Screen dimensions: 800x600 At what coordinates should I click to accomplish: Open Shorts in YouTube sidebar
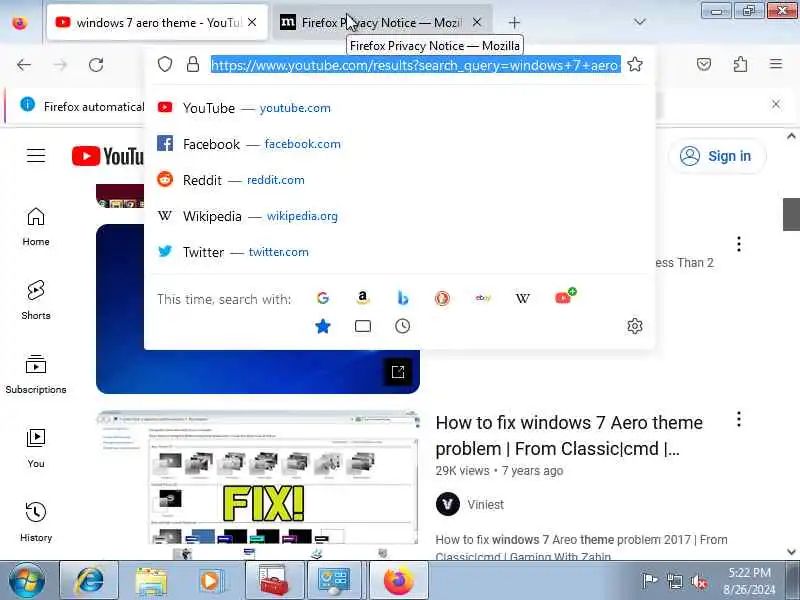36,301
